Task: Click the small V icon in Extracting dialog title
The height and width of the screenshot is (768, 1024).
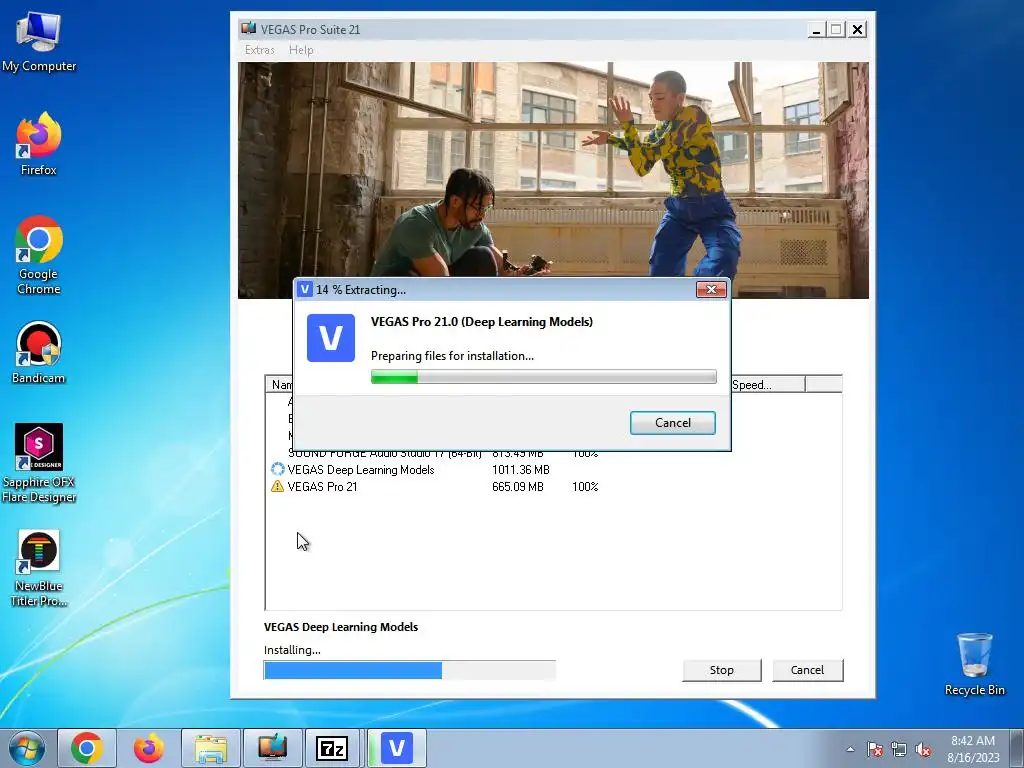Action: [x=305, y=289]
